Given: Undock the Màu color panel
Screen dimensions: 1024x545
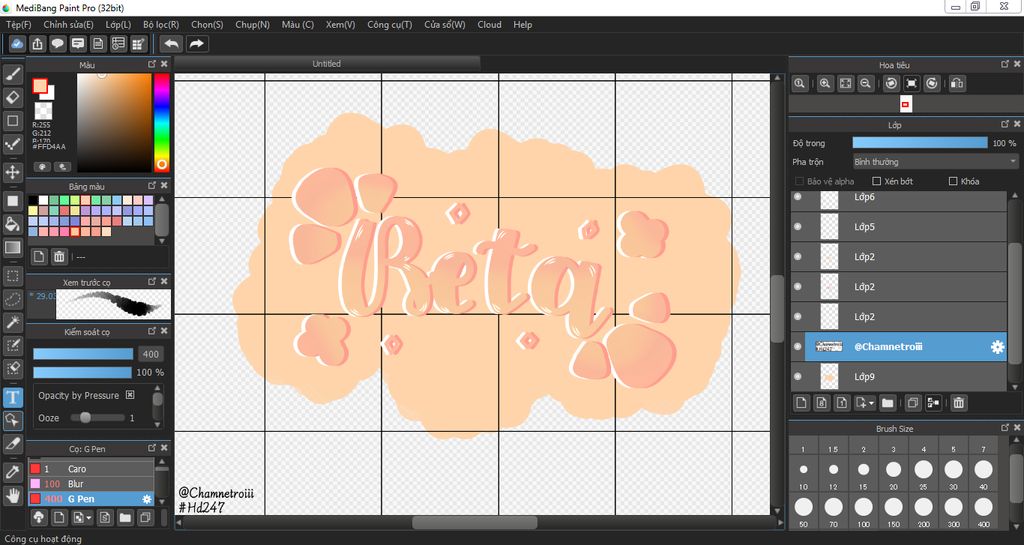Looking at the screenshot, I should pyautogui.click(x=152, y=64).
